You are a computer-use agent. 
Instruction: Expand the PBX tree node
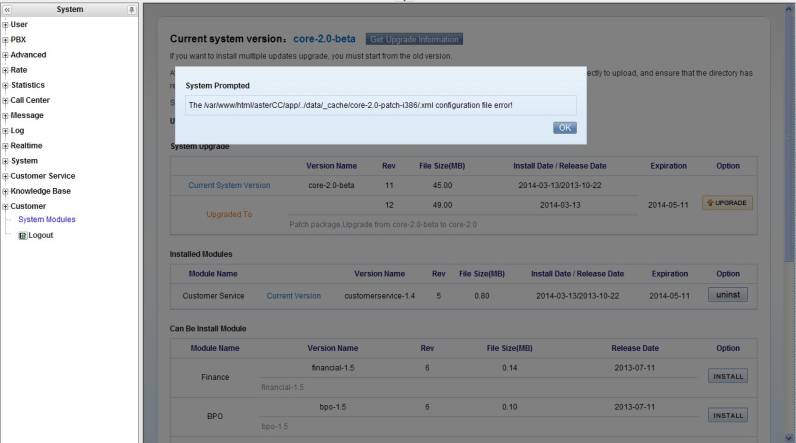pos(5,40)
